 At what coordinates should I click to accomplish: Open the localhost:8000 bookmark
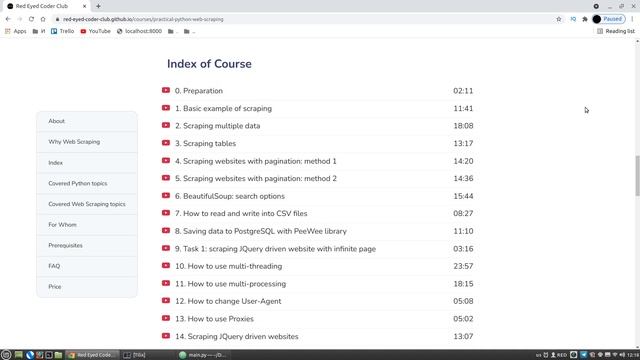pyautogui.click(x=139, y=31)
